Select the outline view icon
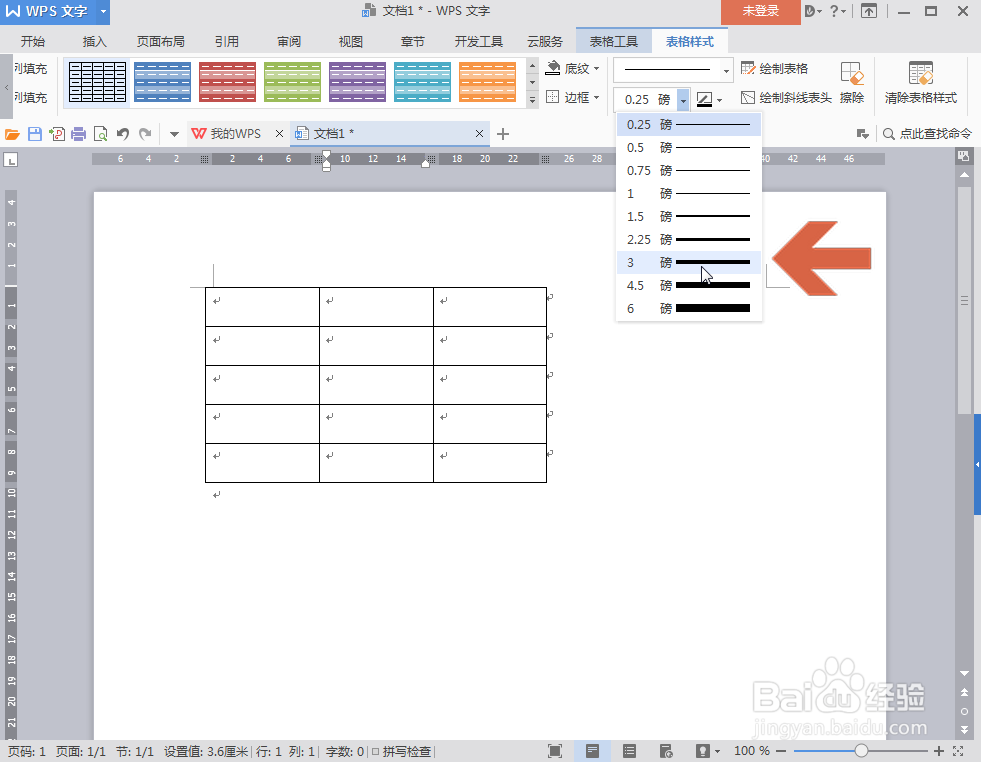The width and height of the screenshot is (981, 762). click(629, 751)
